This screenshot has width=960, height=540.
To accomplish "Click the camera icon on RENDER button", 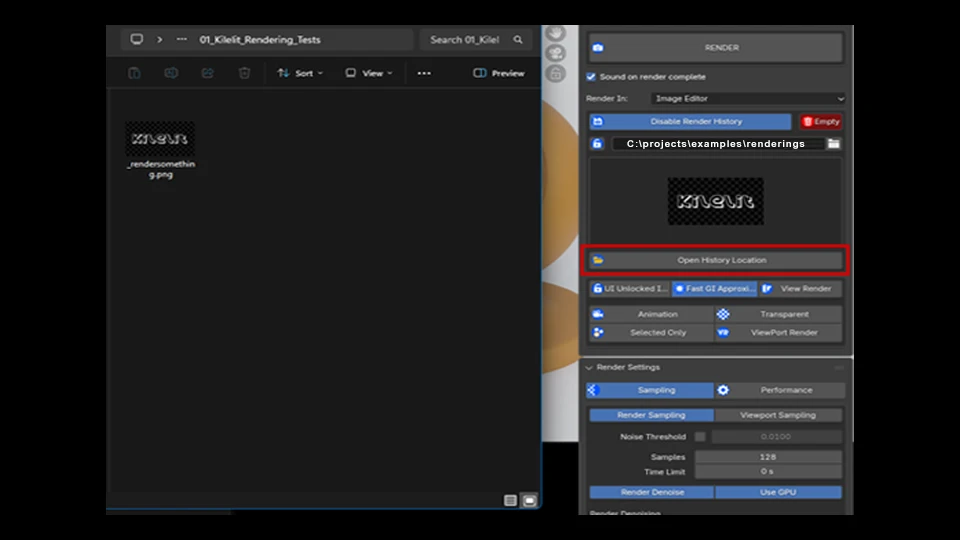I will [x=598, y=48].
